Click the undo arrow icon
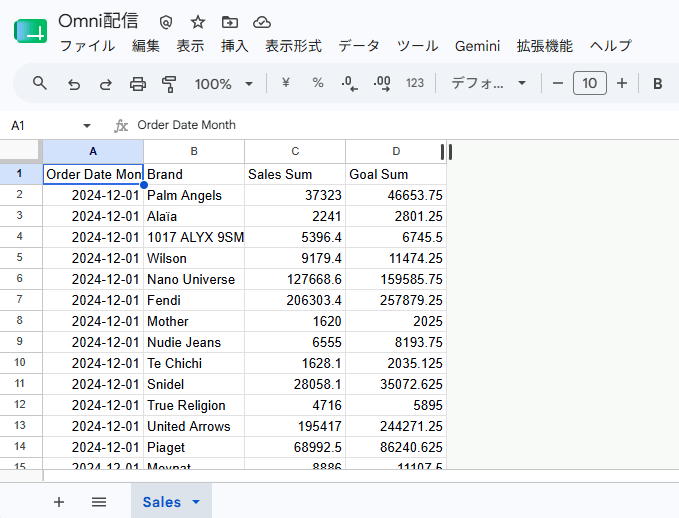679x518 pixels. [x=74, y=84]
